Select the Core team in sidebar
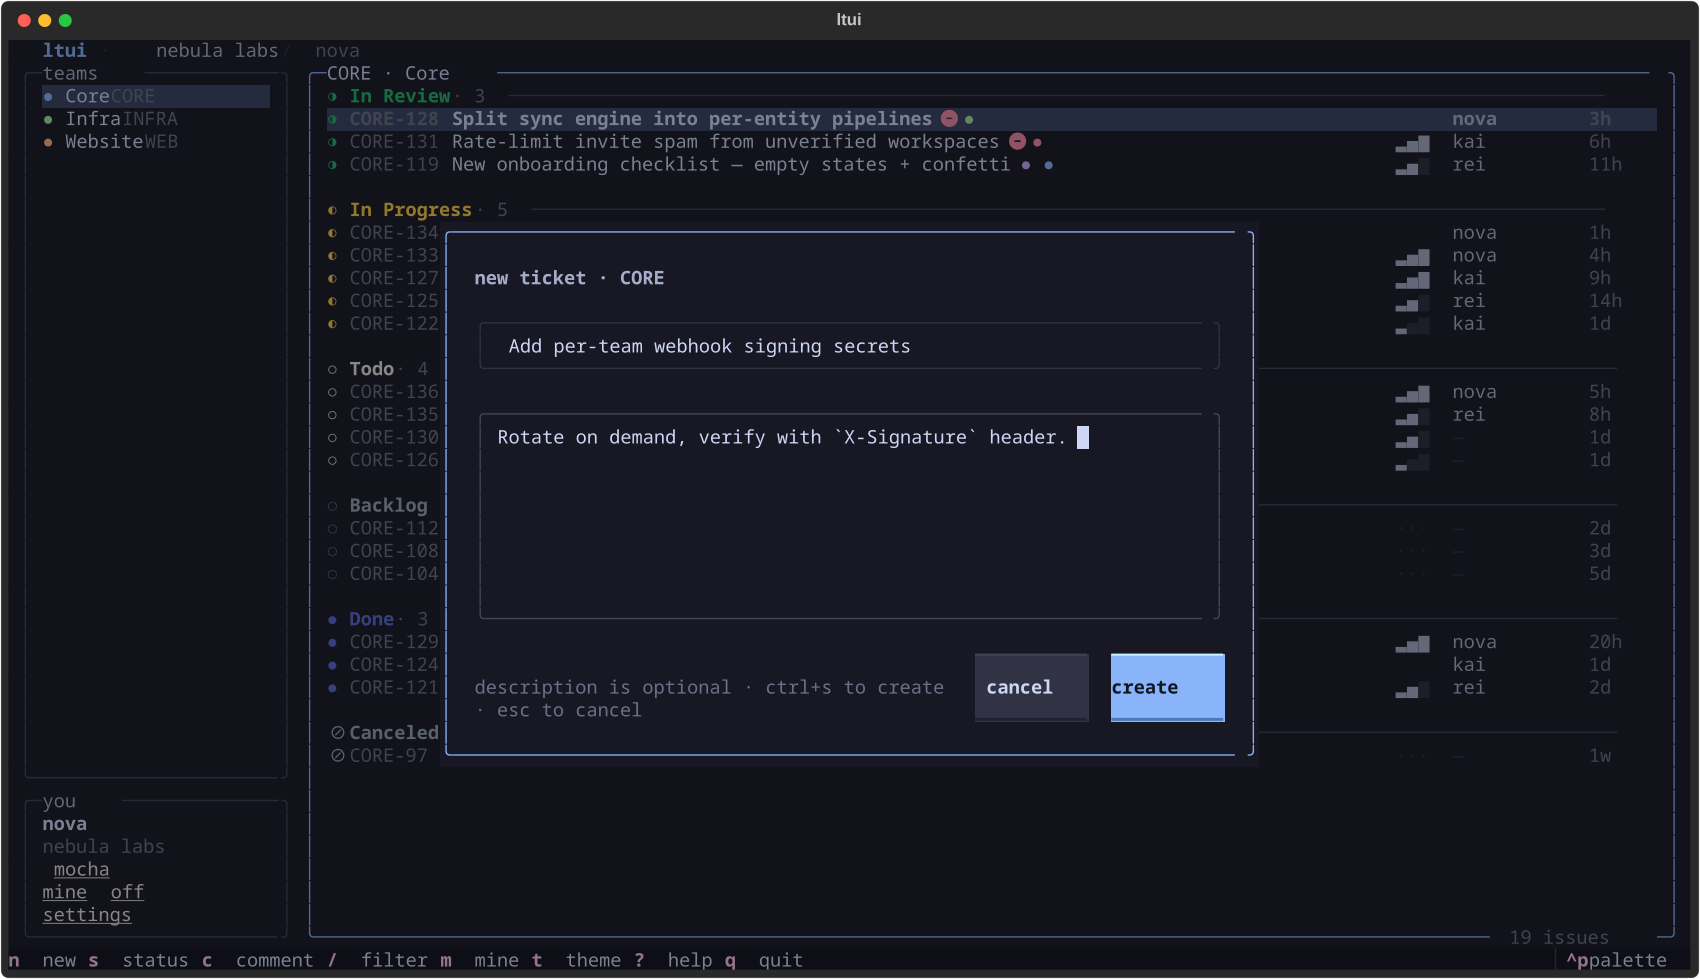The image size is (1700, 979). pos(156,96)
